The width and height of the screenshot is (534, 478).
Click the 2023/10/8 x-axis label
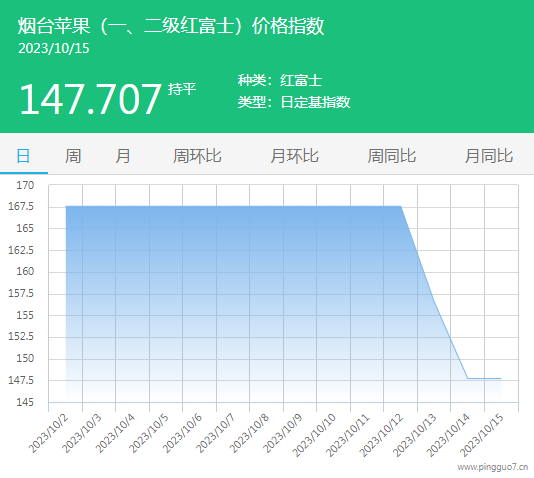pyautogui.click(x=250, y=433)
